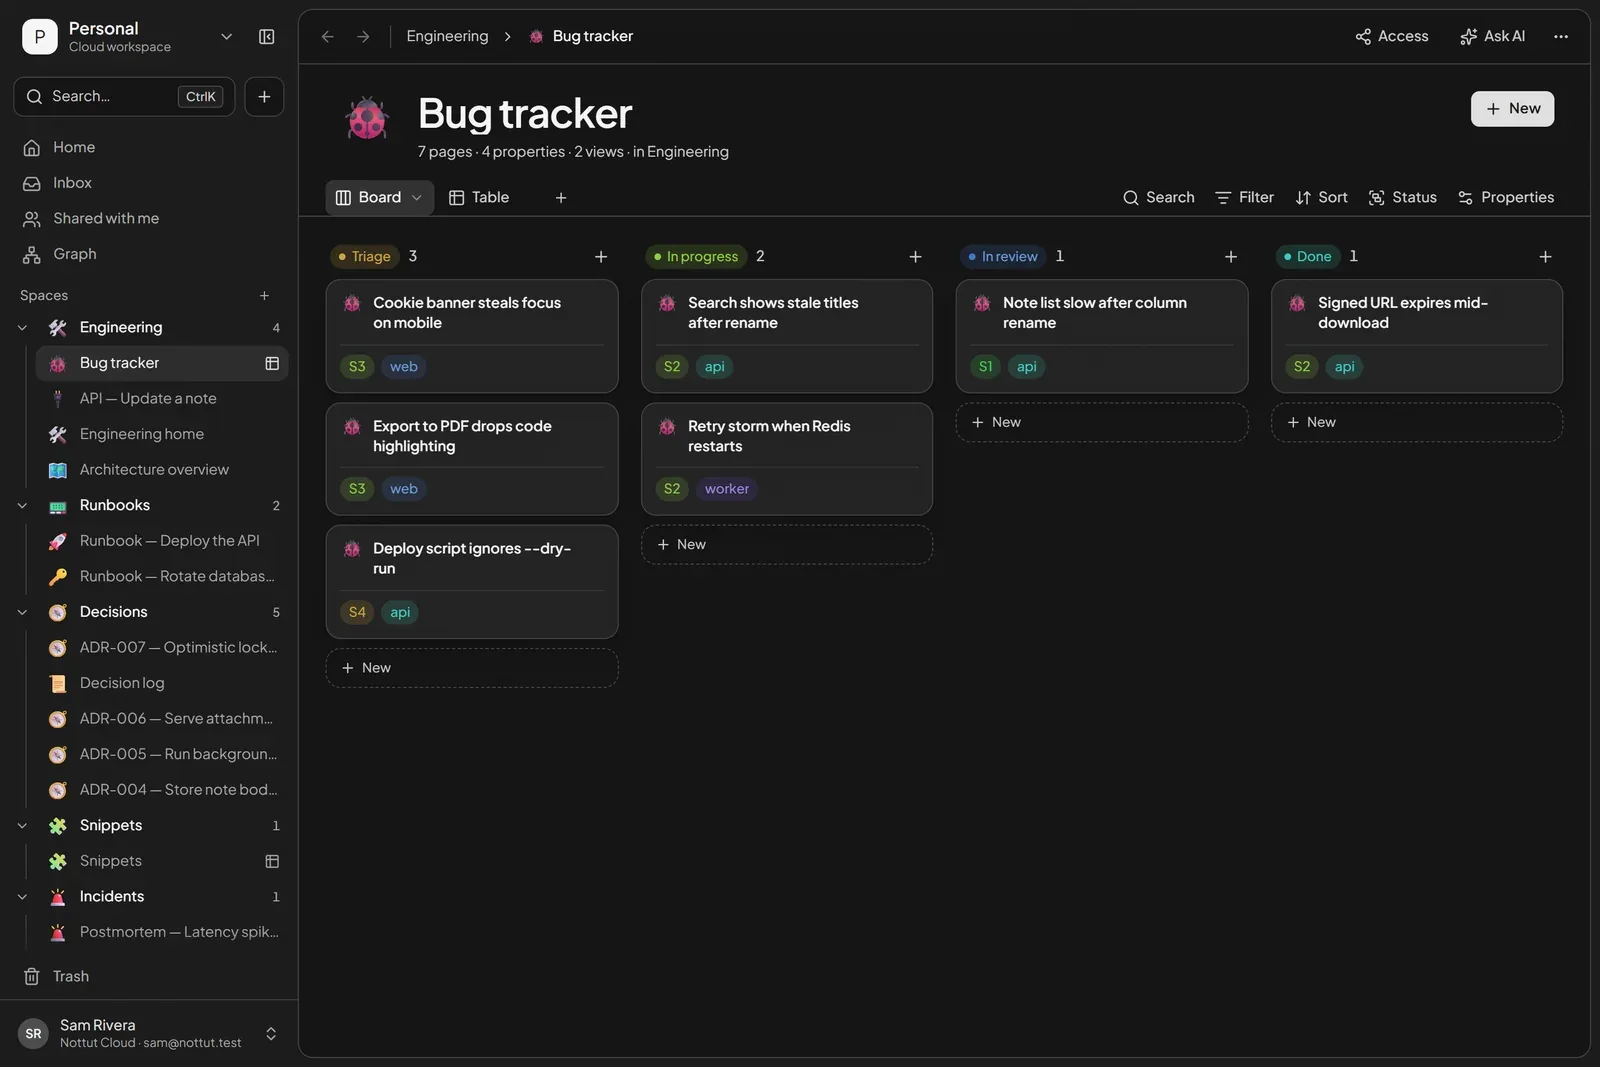Viewport: 1600px width, 1067px height.
Task: Open Properties settings
Action: pyautogui.click(x=1506, y=198)
